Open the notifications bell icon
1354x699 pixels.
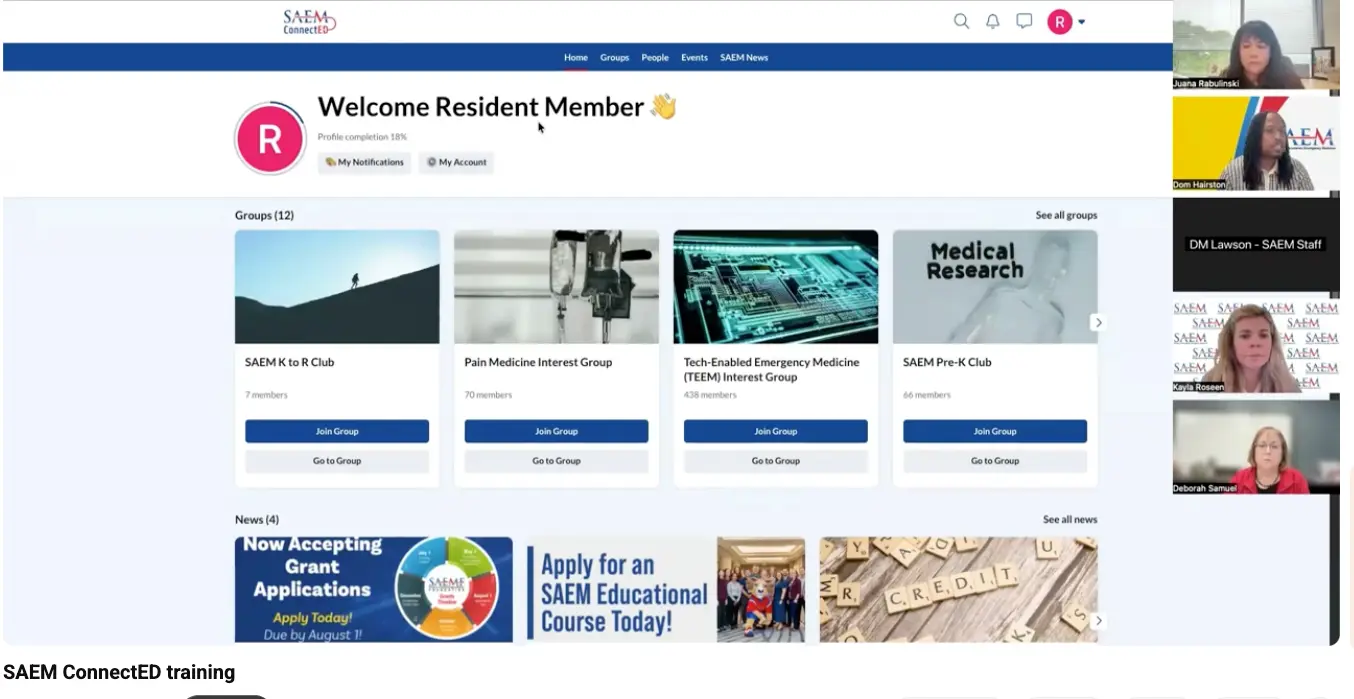992,21
